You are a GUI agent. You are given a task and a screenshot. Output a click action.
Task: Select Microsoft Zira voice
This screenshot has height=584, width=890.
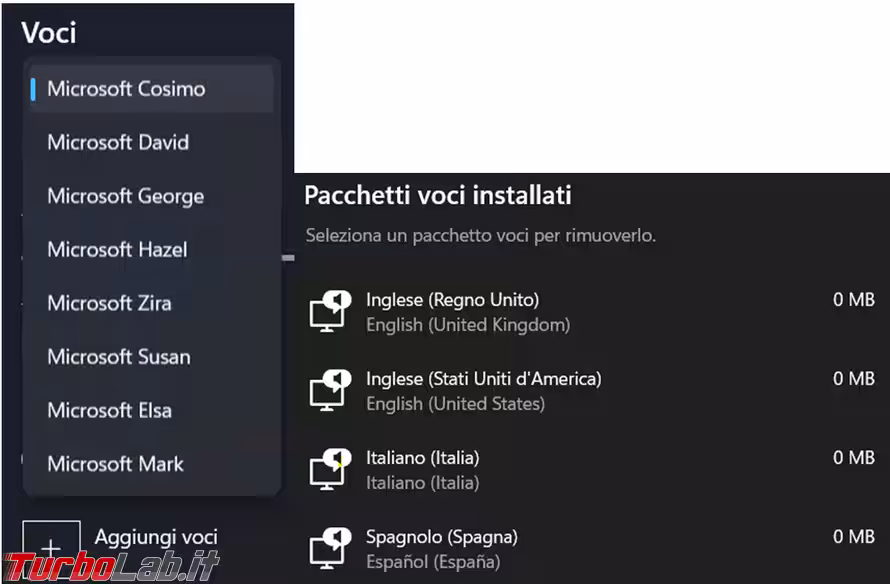coord(109,303)
